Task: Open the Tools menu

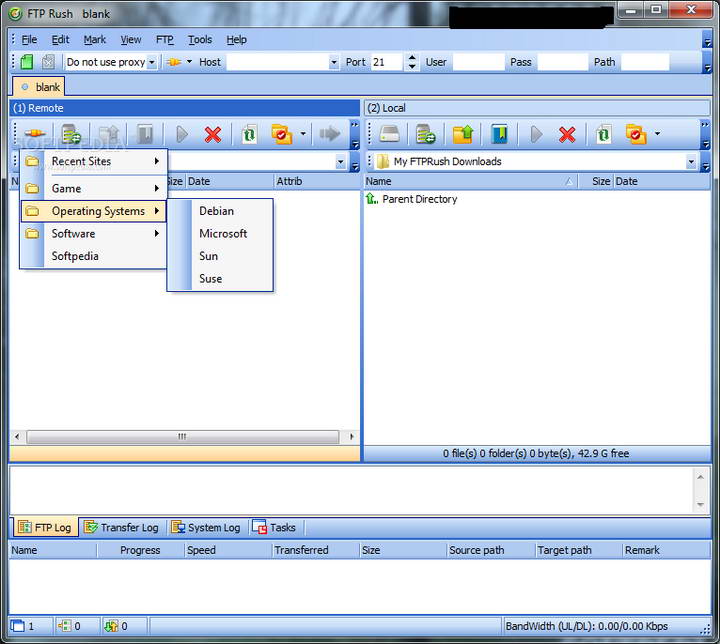Action: [x=200, y=40]
